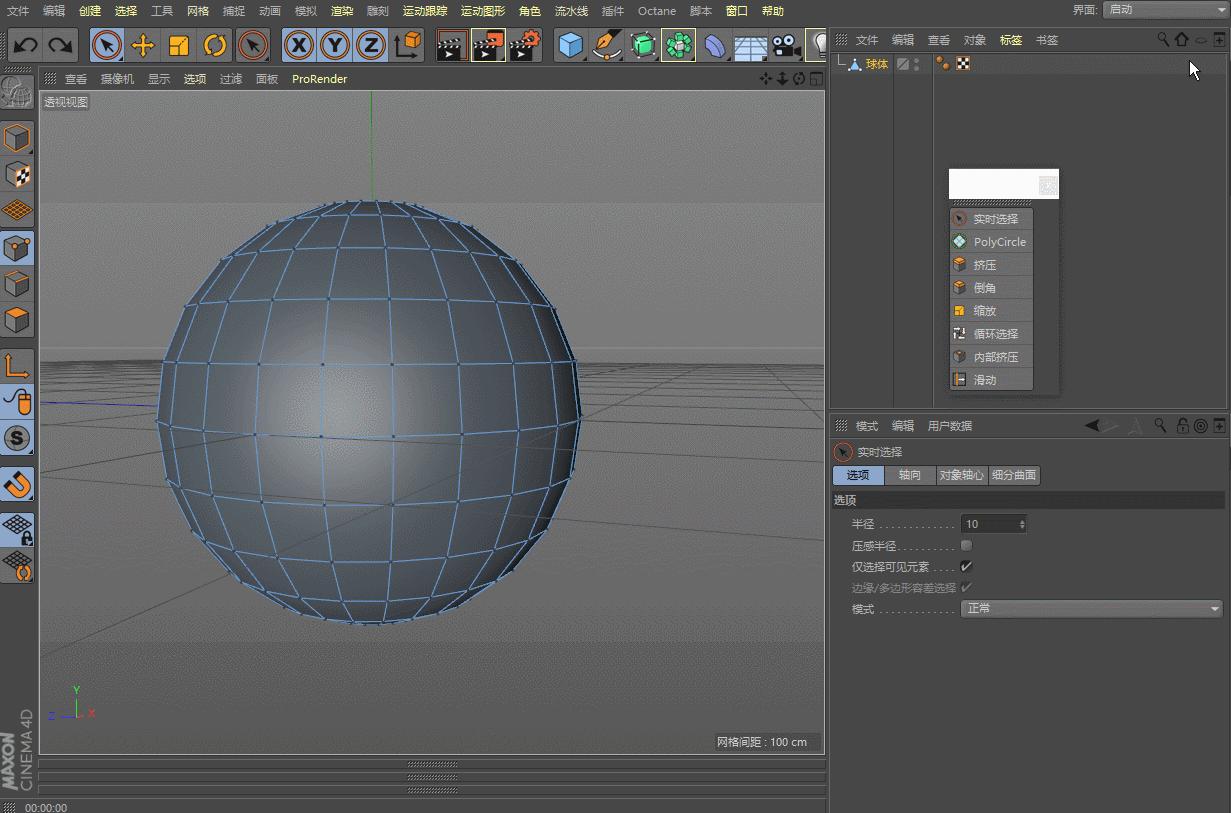This screenshot has height=813, width=1231.
Task: Click the green Subdivision Surface generator icon
Action: (x=643, y=45)
